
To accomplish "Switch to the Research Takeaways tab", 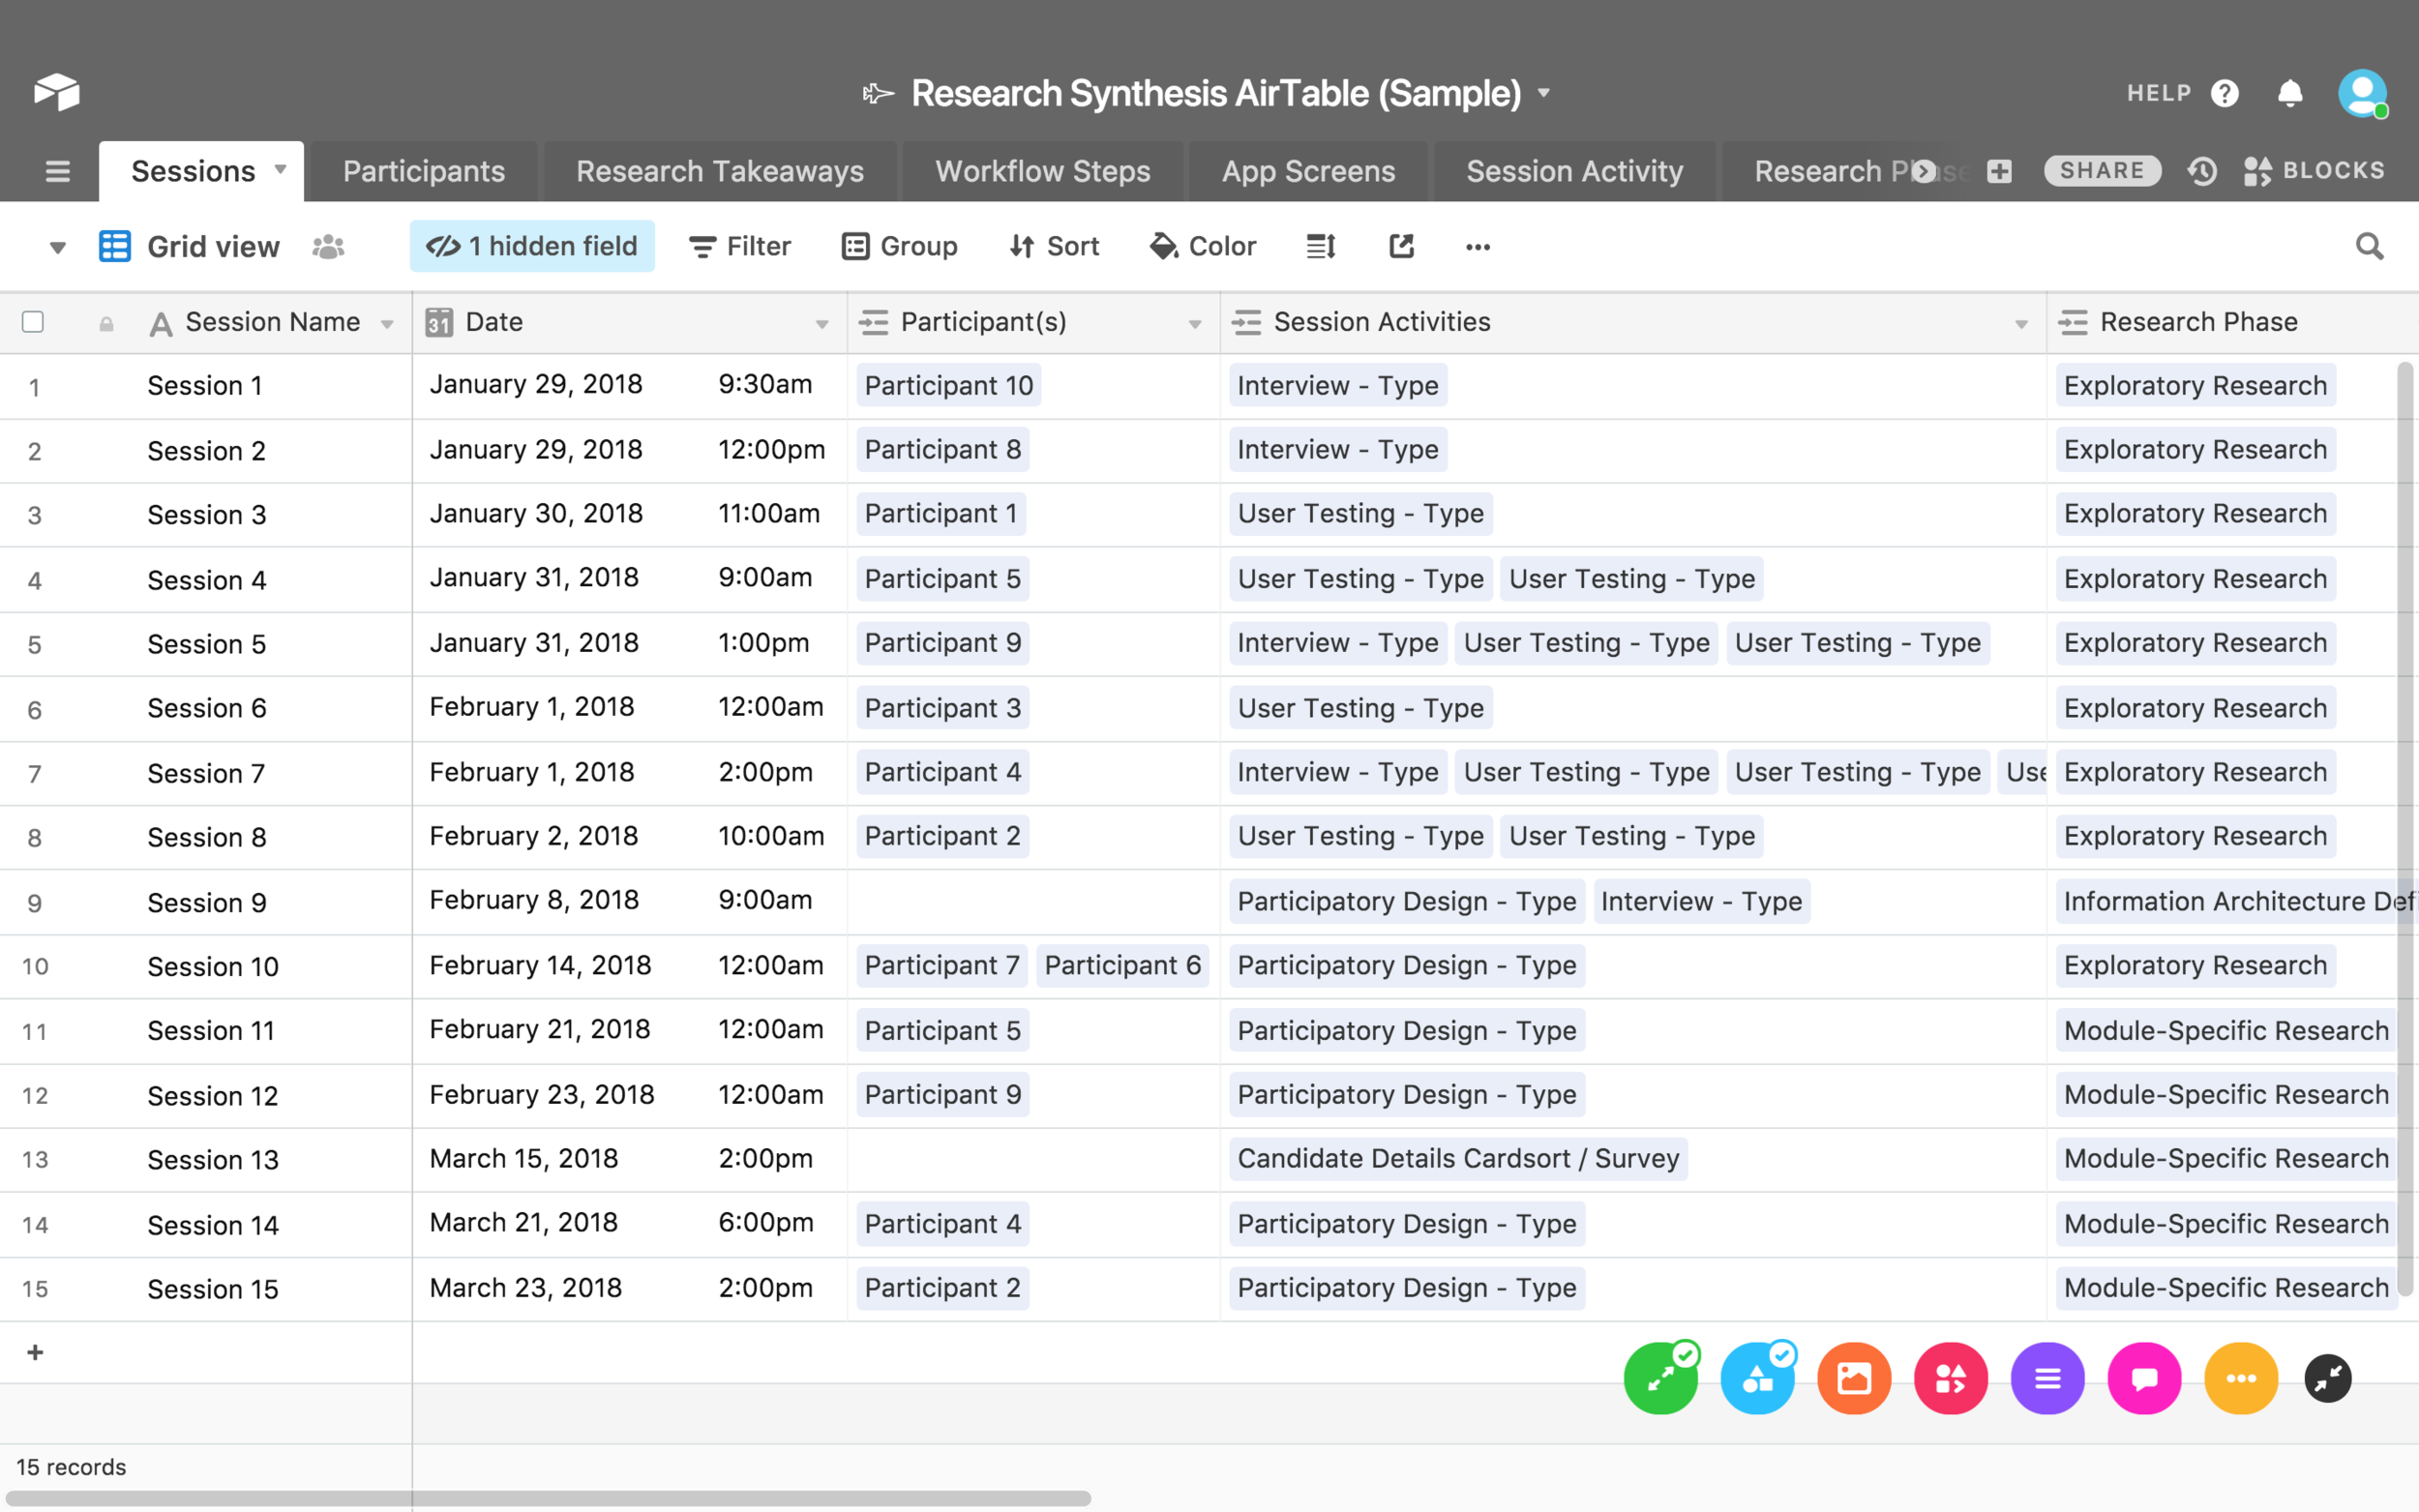I will click(720, 171).
